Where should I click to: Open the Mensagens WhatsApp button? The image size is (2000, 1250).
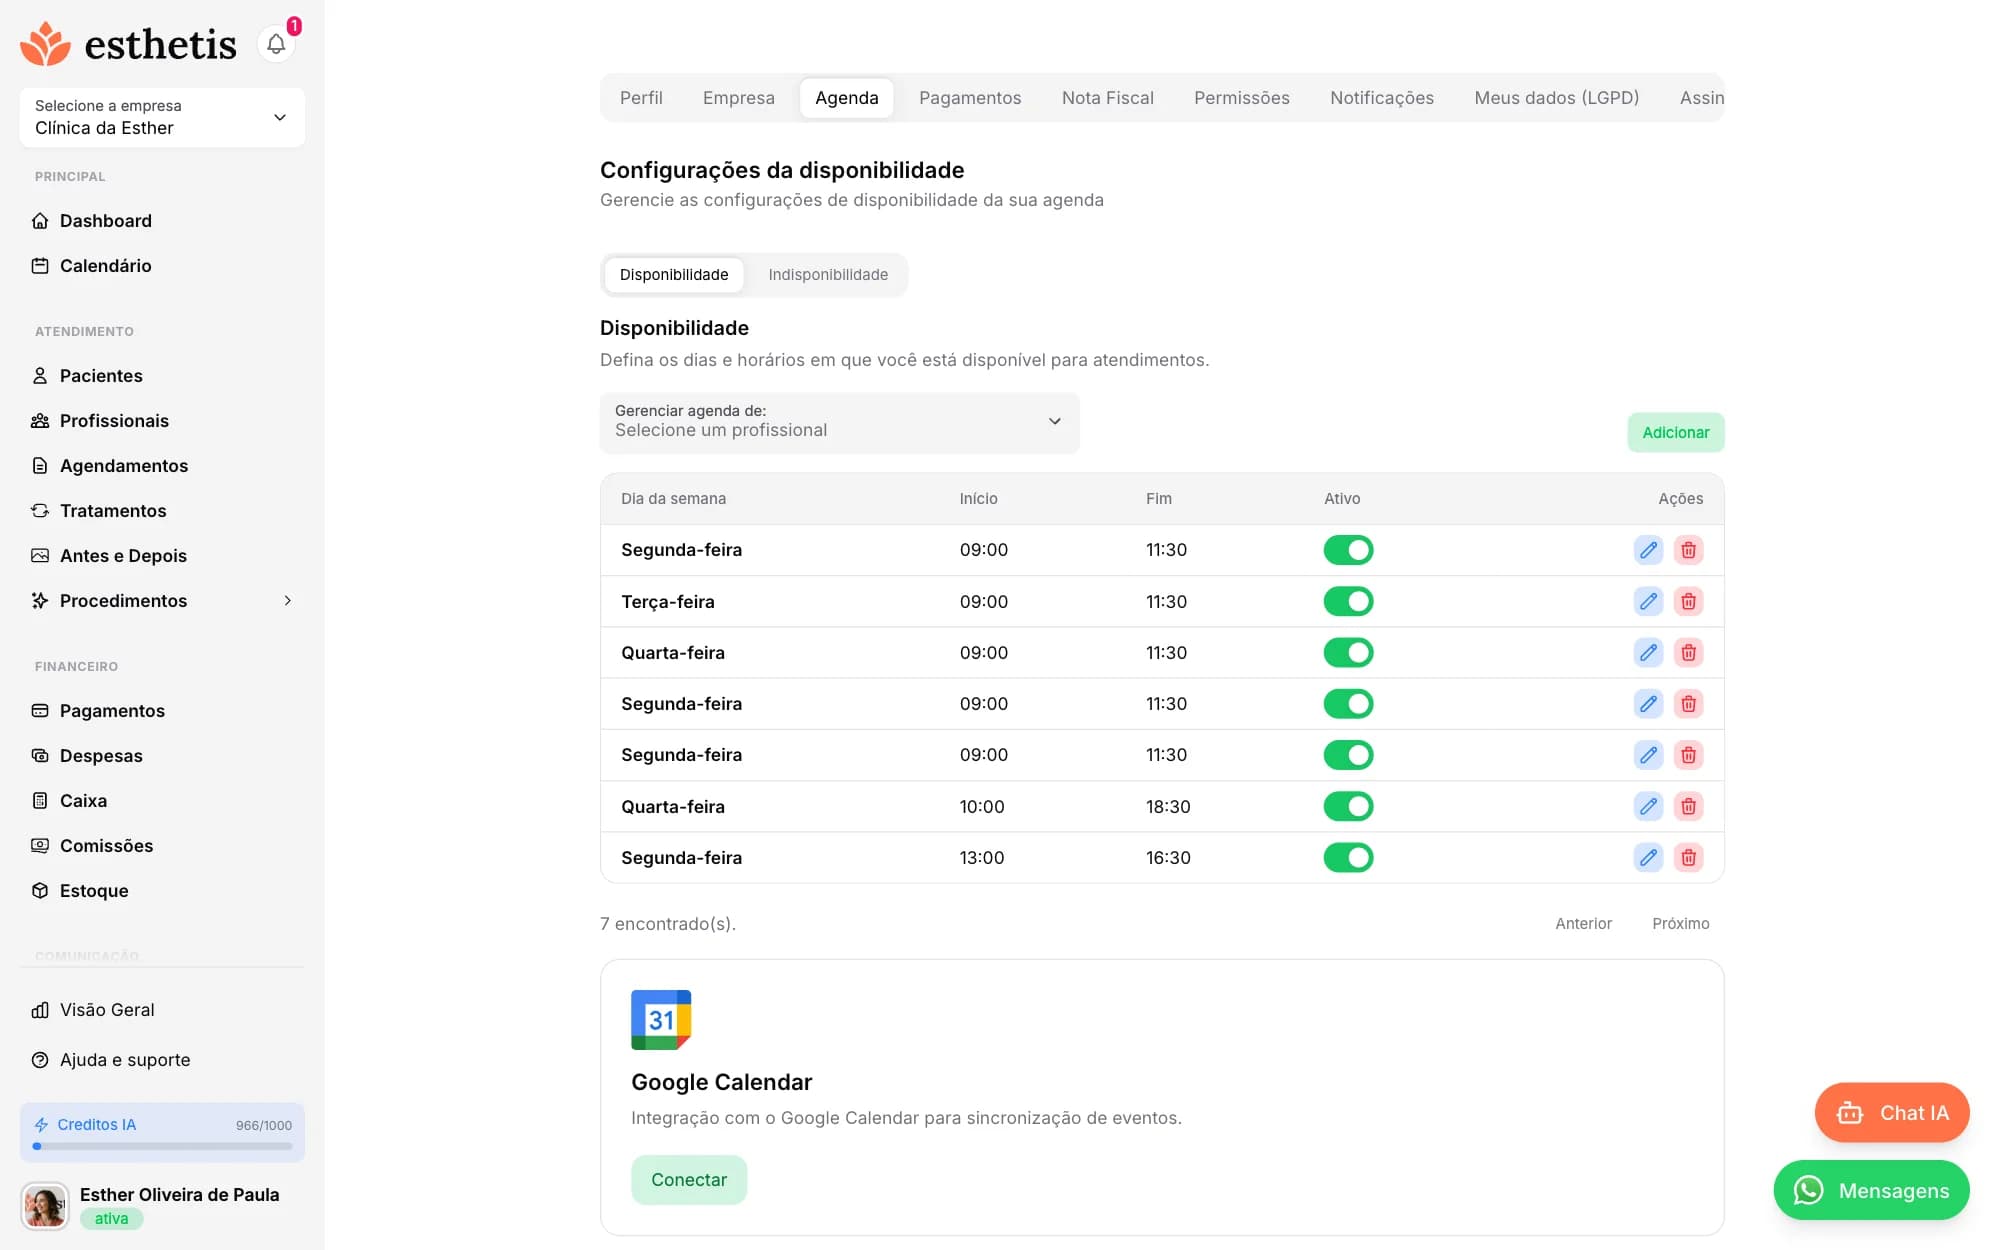[1871, 1190]
